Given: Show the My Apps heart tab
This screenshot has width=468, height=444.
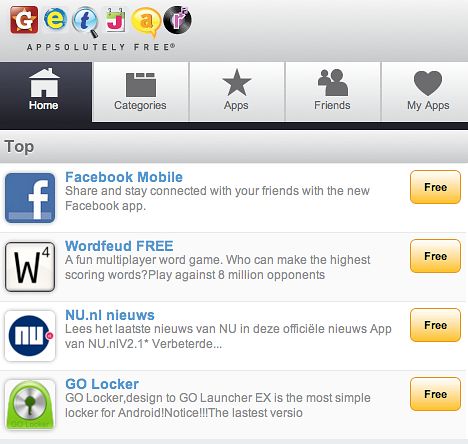Looking at the screenshot, I should click(x=425, y=92).
